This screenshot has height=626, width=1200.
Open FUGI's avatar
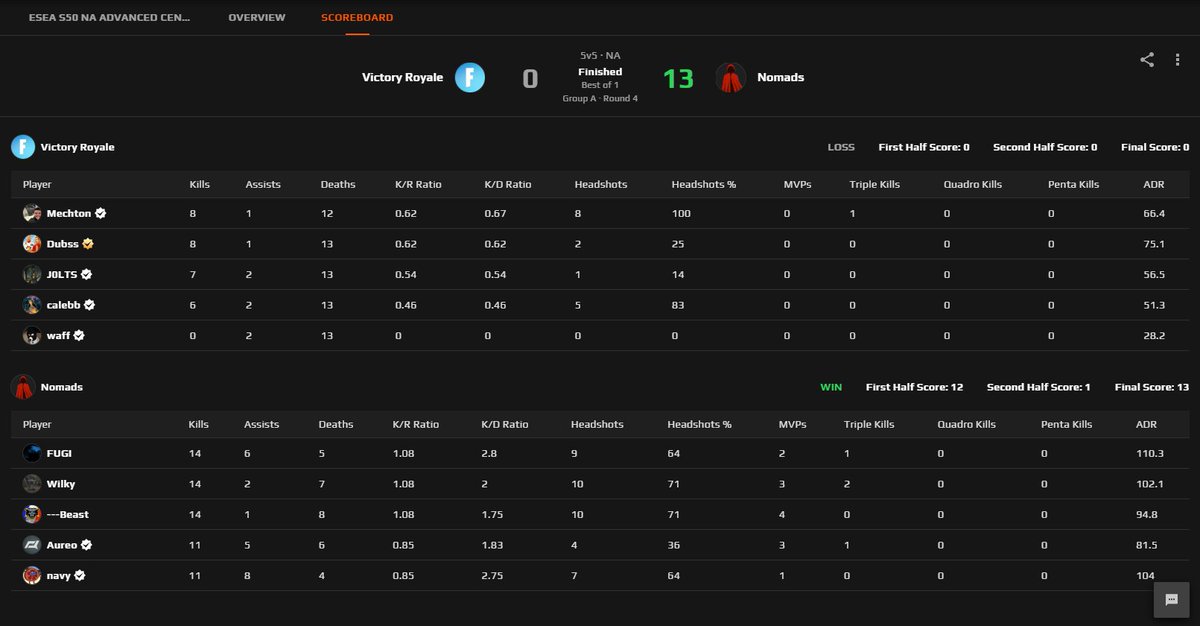coord(32,453)
